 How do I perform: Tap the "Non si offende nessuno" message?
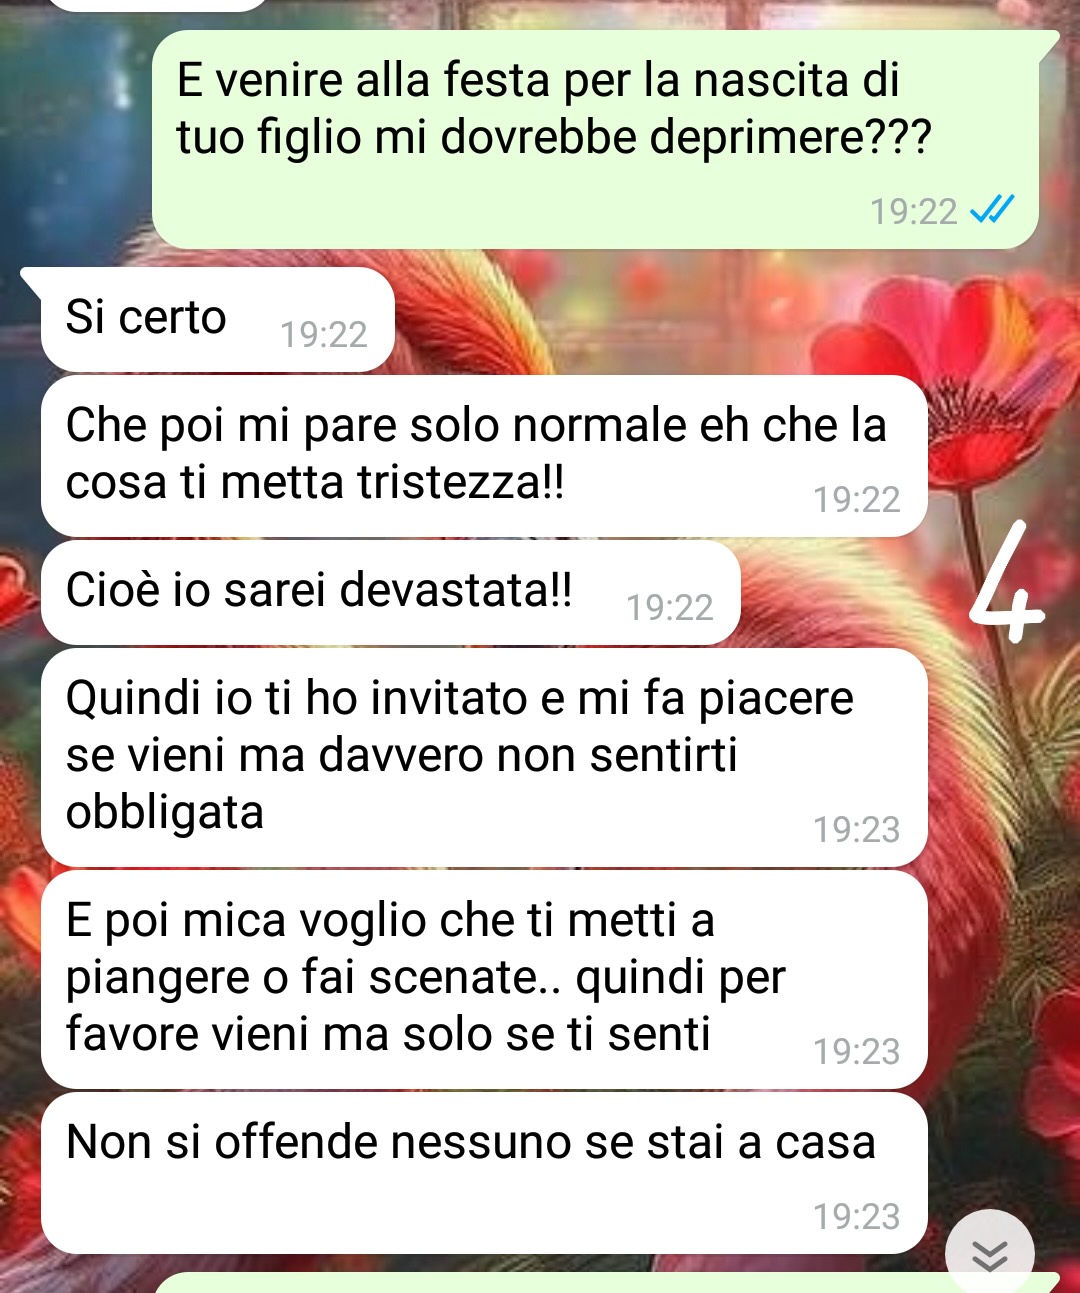coord(484,1172)
